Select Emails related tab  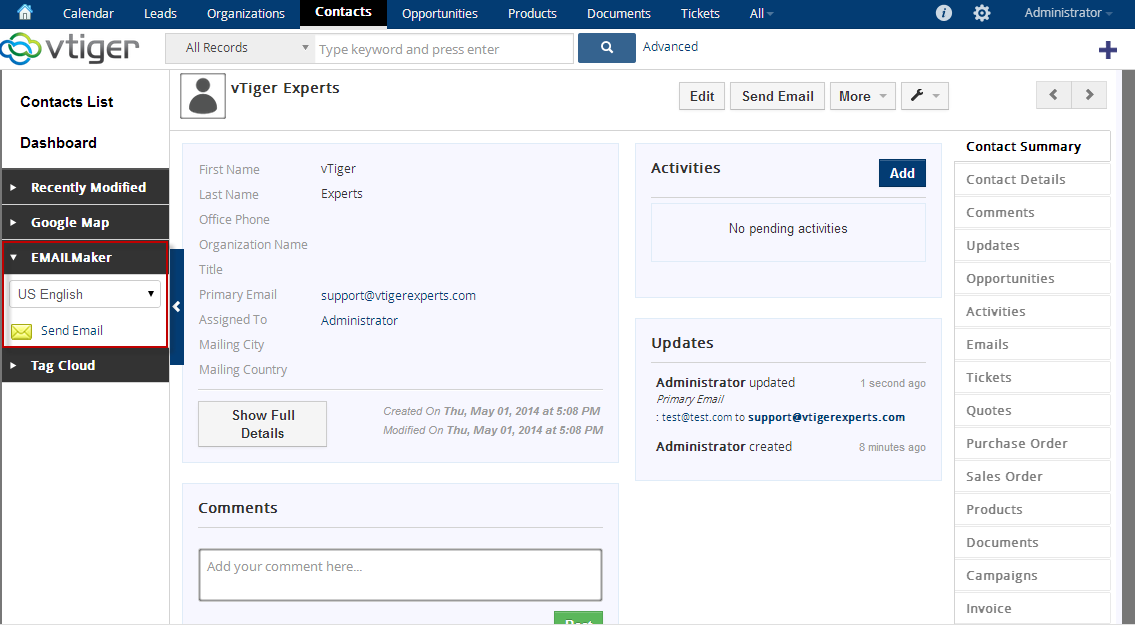click(x=1032, y=344)
